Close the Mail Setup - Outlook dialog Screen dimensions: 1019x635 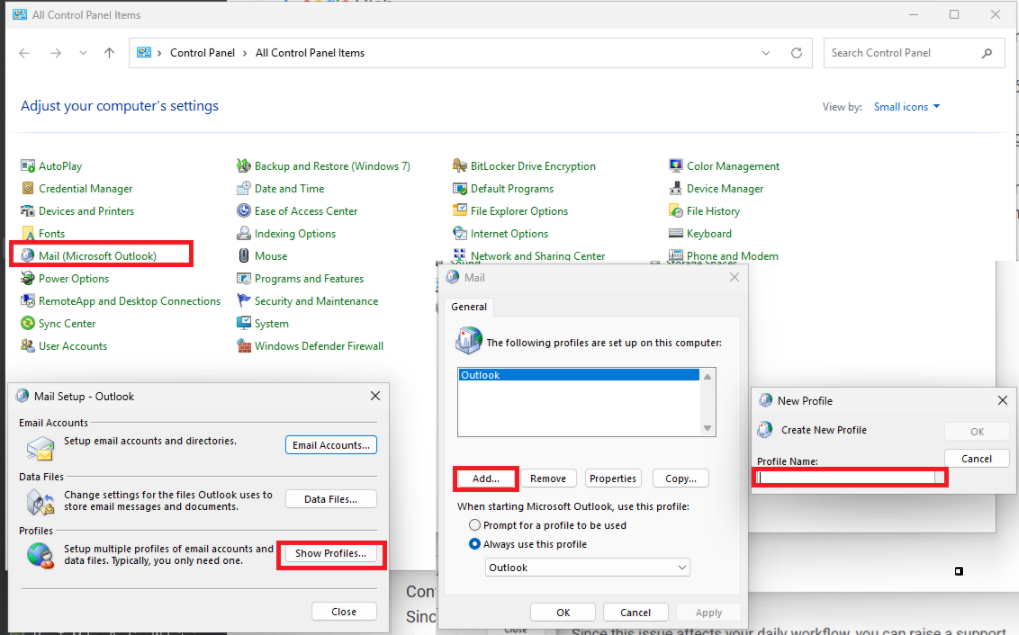point(375,396)
